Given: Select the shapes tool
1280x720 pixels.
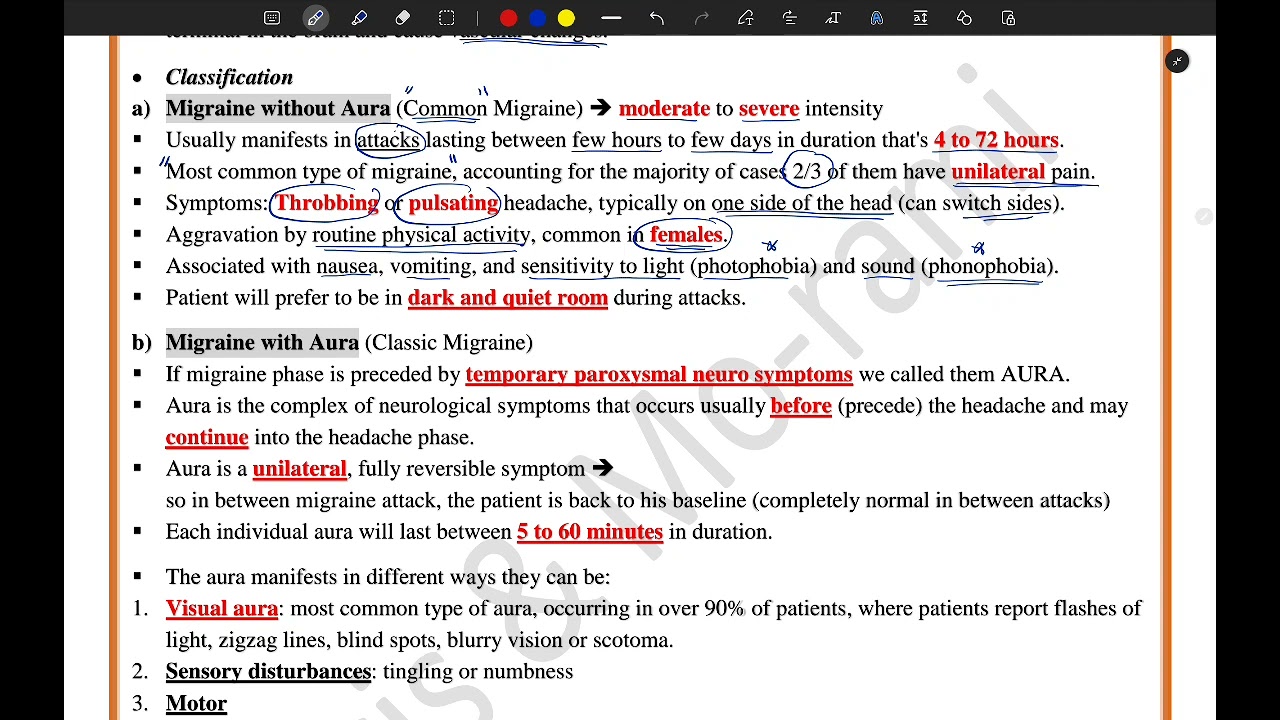Looking at the screenshot, I should coord(964,18).
